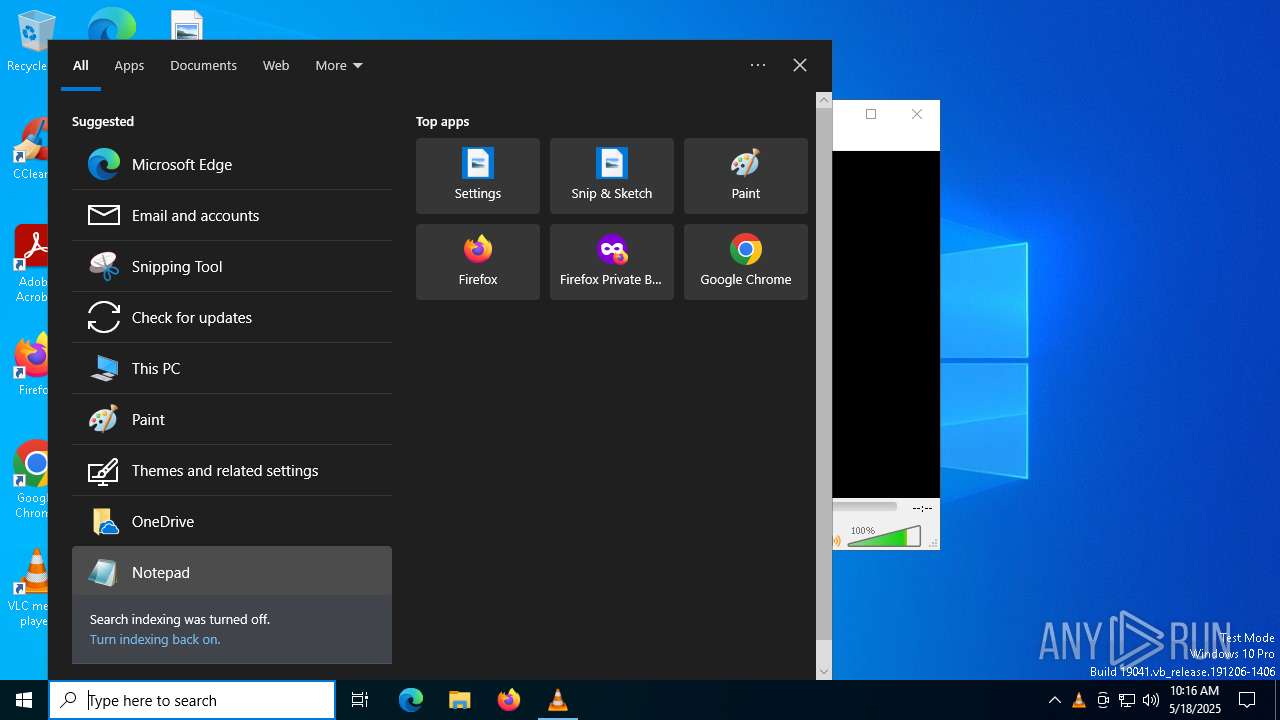1280x720 pixels.
Task: Close the VLC window
Action: point(917,114)
